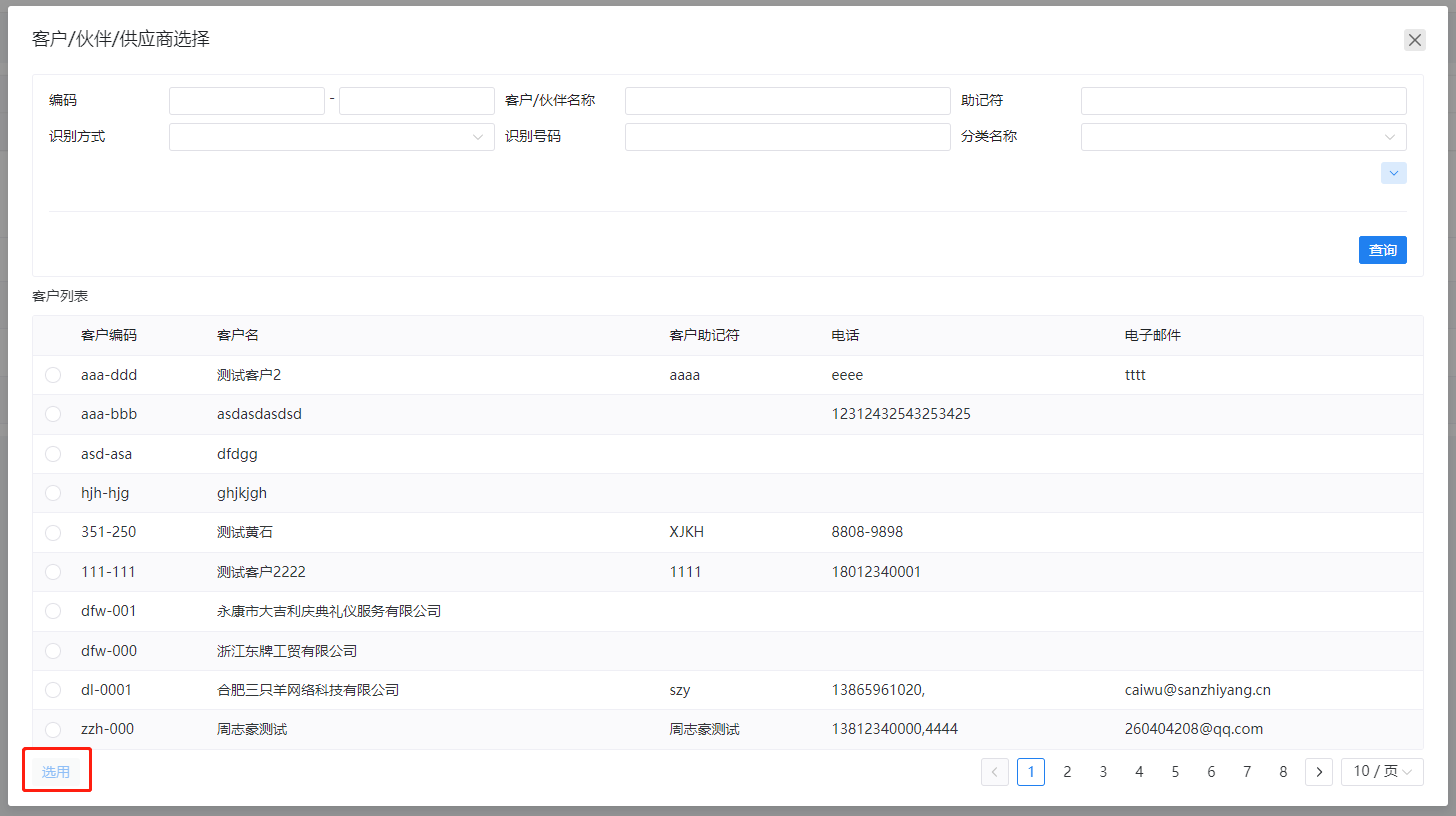Select radio button for aaa-ddd row
Screen dimensions: 1456x816
53,375
